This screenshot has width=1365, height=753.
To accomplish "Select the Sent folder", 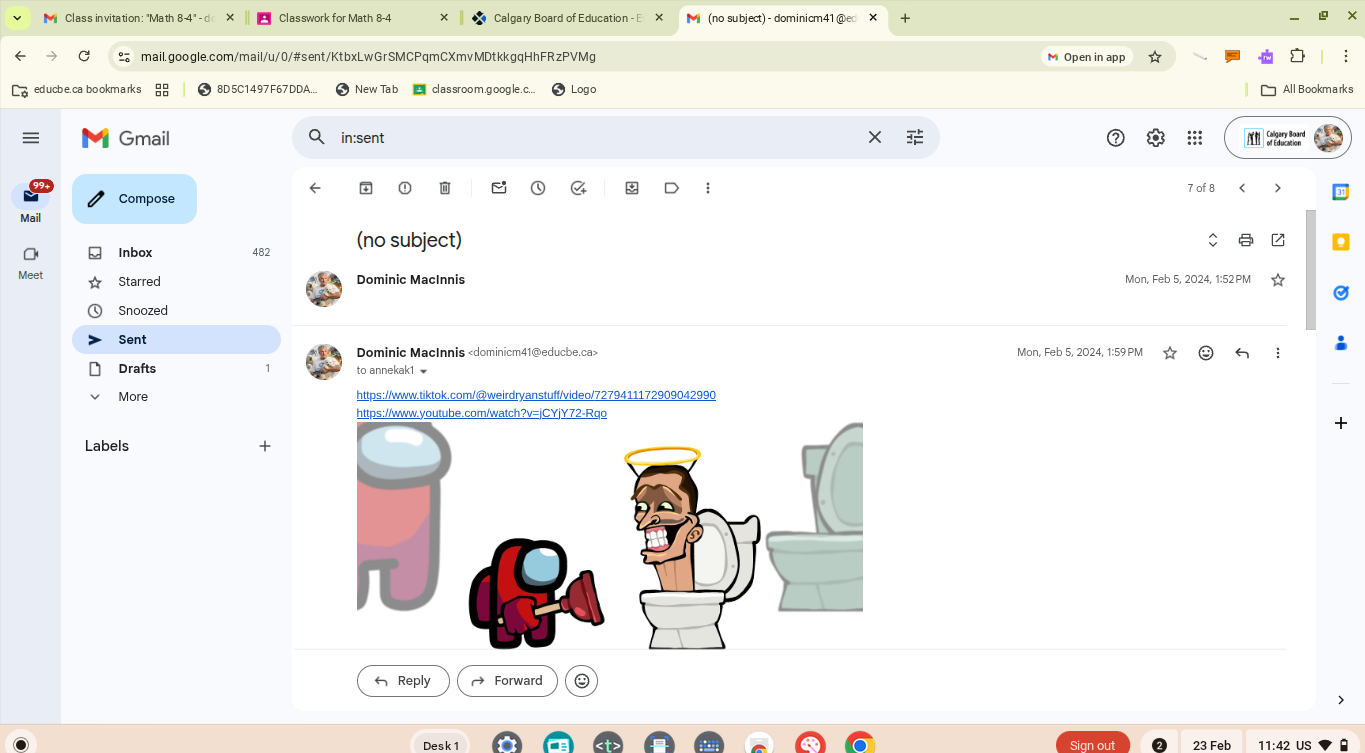I will coord(176,340).
